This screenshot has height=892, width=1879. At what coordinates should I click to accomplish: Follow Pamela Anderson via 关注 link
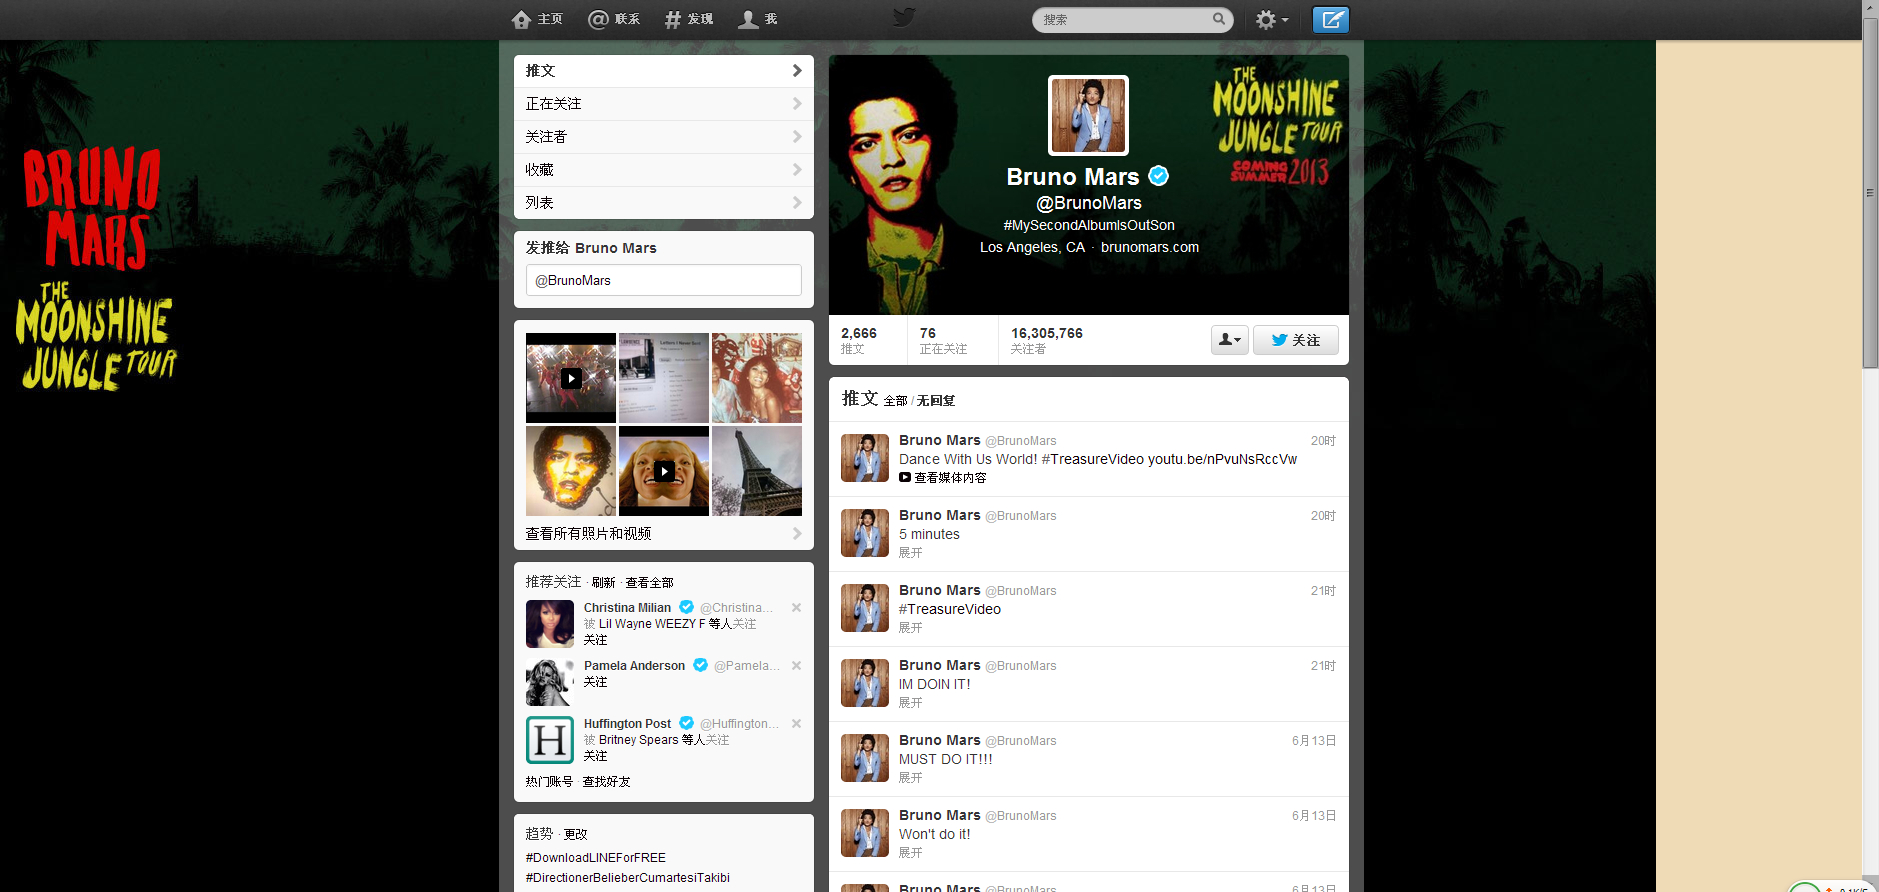point(596,682)
